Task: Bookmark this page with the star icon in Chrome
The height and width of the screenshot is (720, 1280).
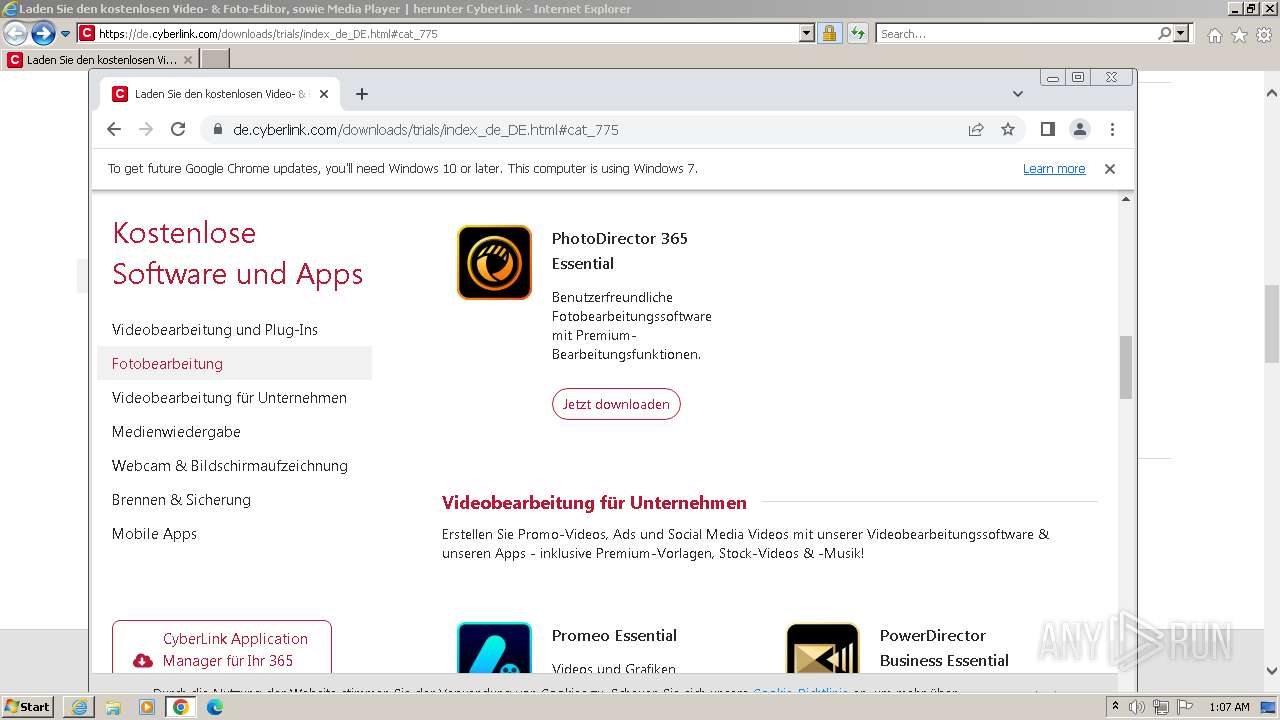Action: tap(1008, 129)
